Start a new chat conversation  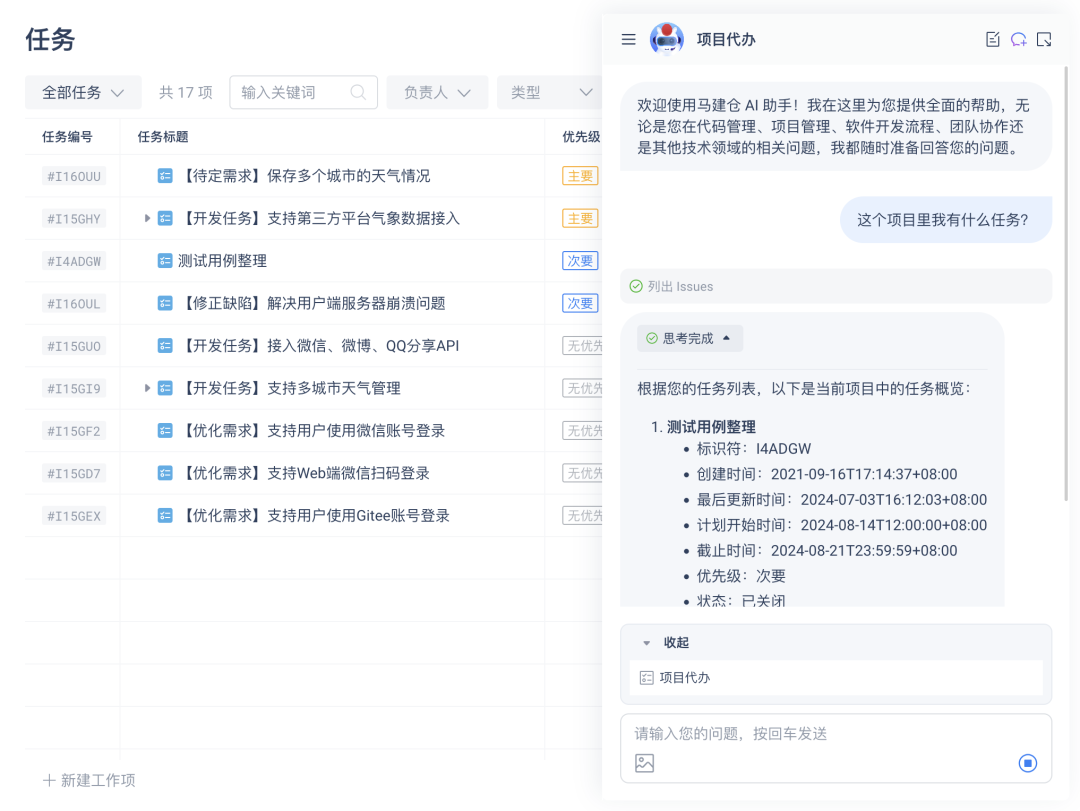coord(1018,40)
